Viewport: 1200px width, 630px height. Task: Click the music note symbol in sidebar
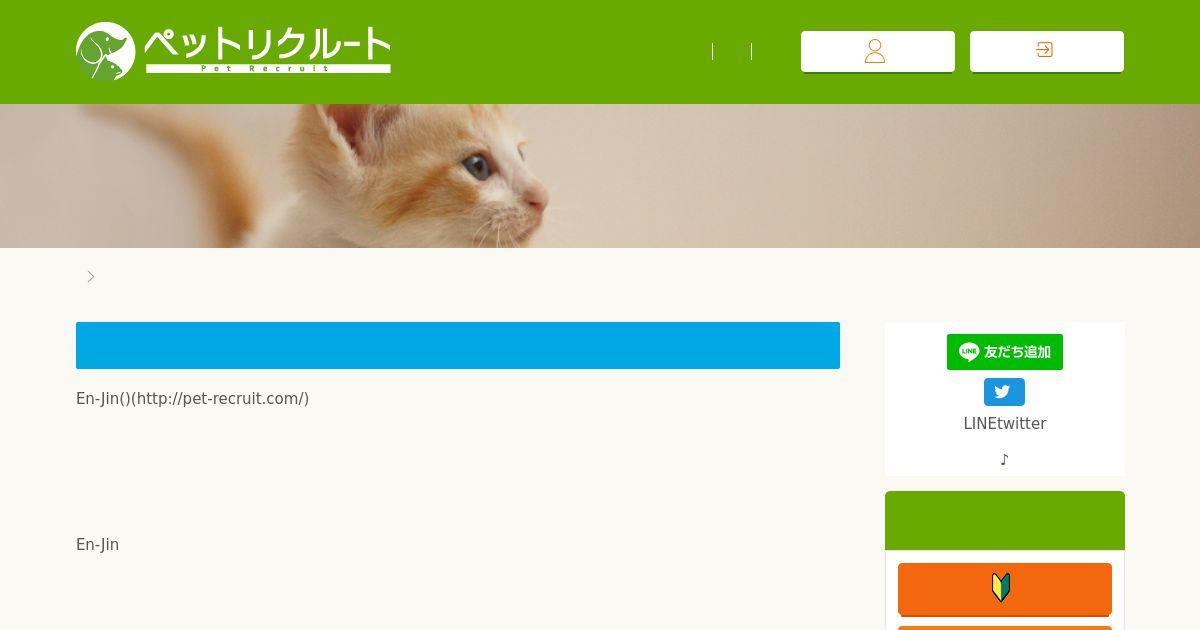(1004, 460)
